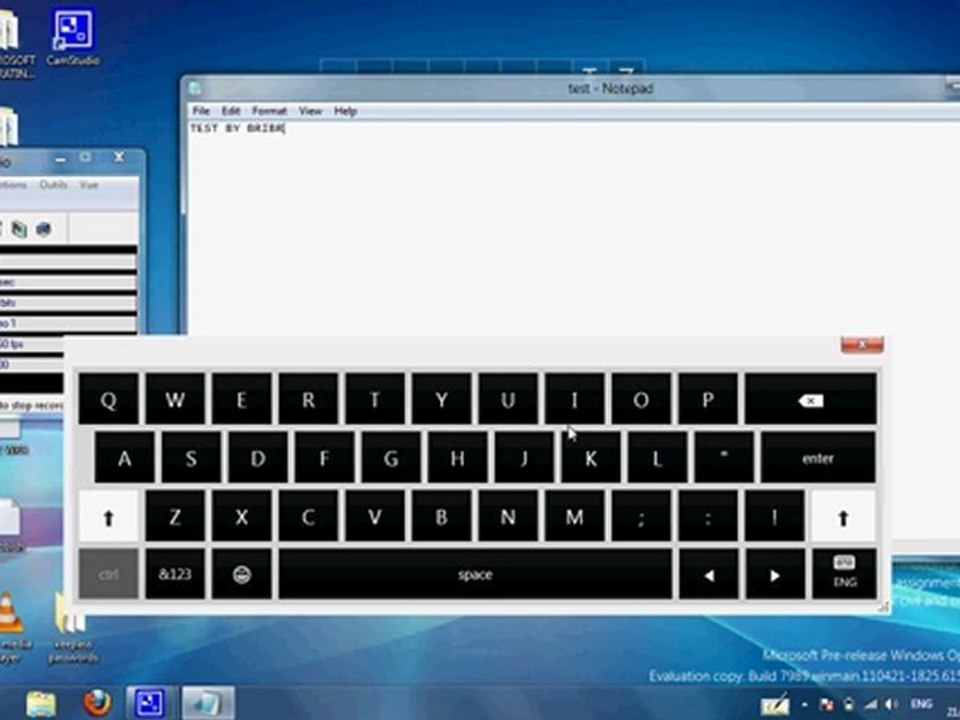Move cursor with right arrow key
Image resolution: width=960 pixels, height=720 pixels.
[x=775, y=574]
